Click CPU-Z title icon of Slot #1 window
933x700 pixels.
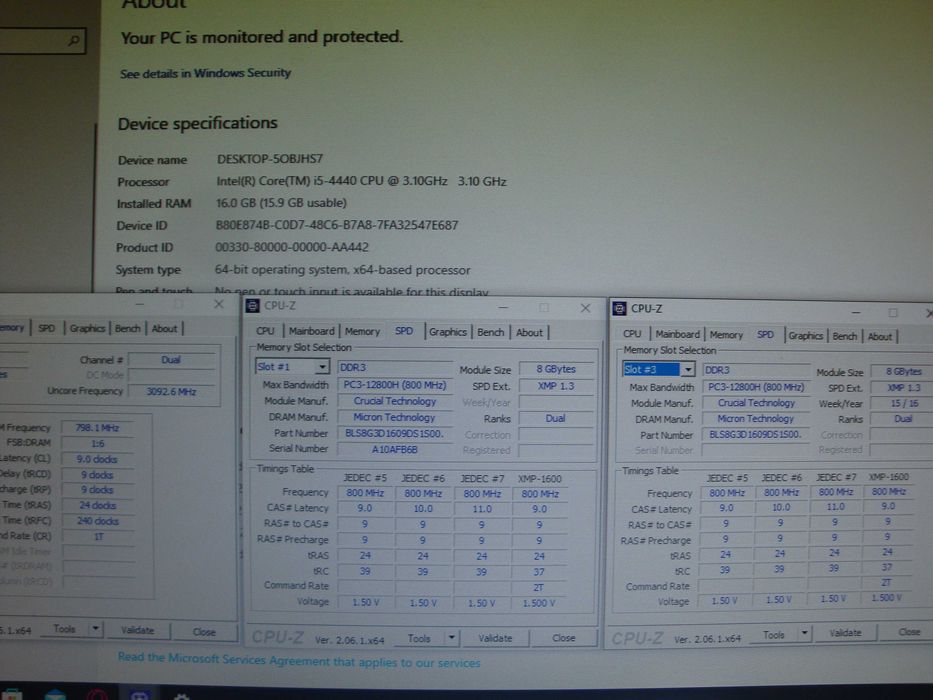point(252,306)
